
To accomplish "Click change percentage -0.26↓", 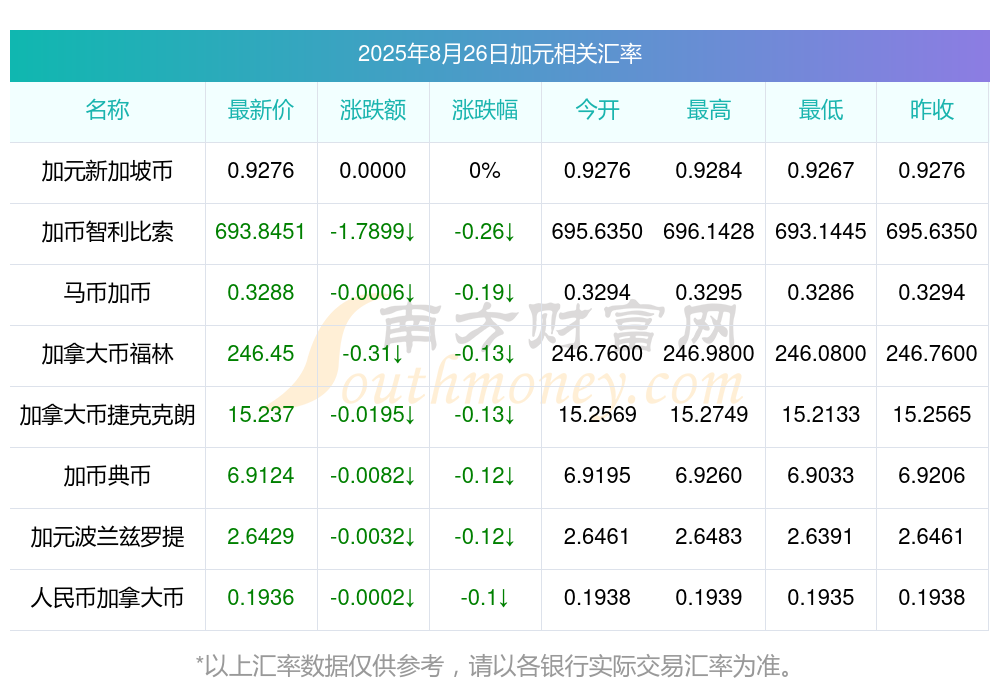I will [485, 232].
